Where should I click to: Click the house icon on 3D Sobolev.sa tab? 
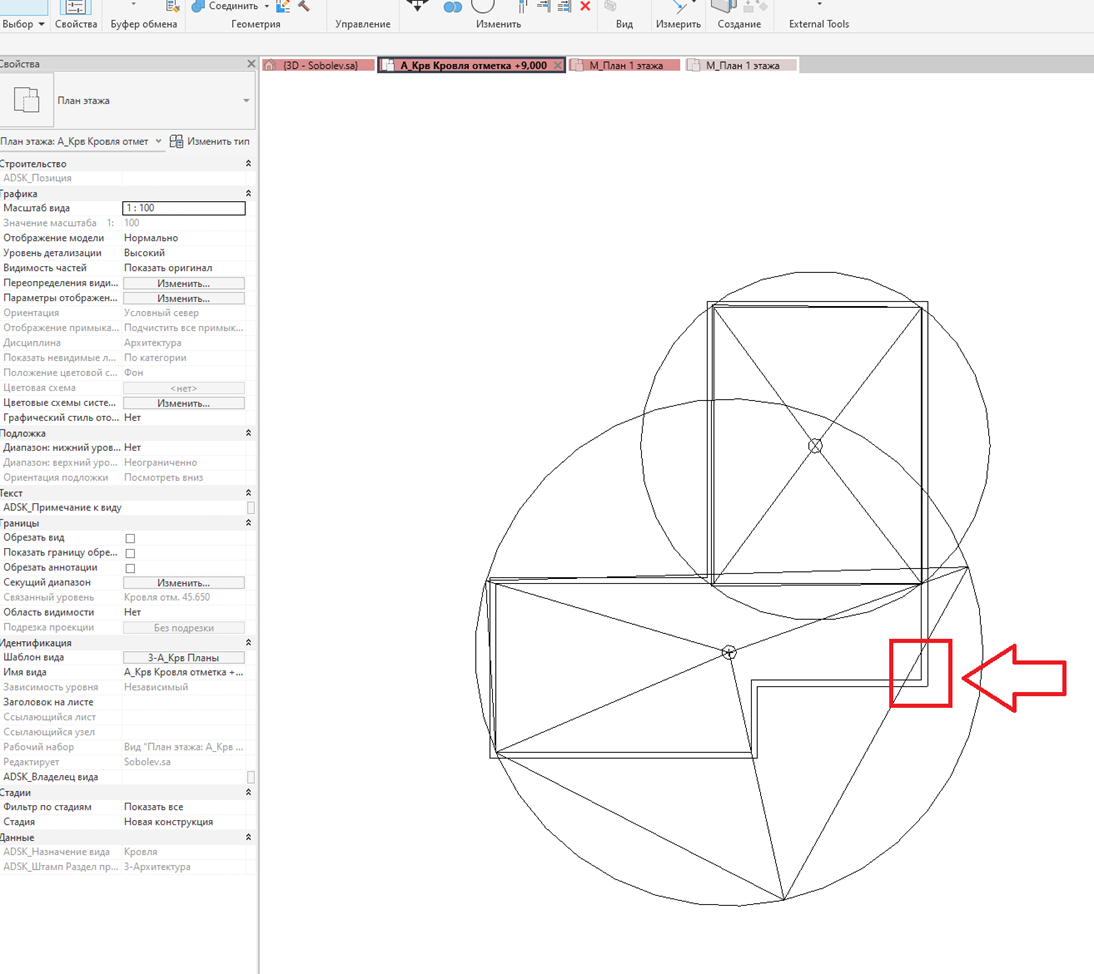271,65
